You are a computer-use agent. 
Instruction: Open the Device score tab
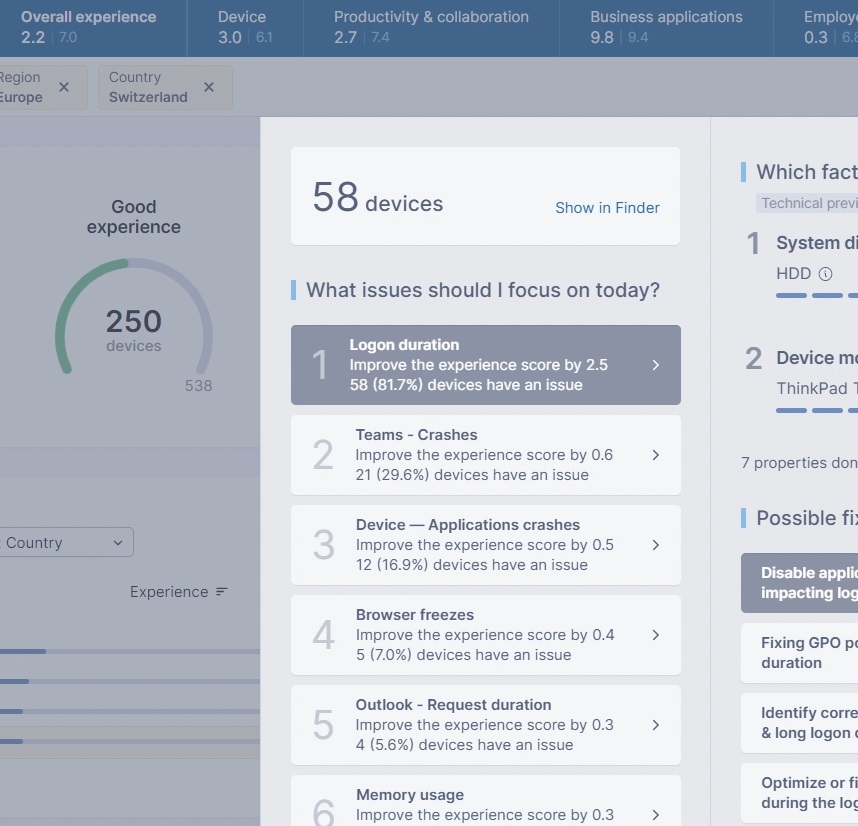[243, 27]
